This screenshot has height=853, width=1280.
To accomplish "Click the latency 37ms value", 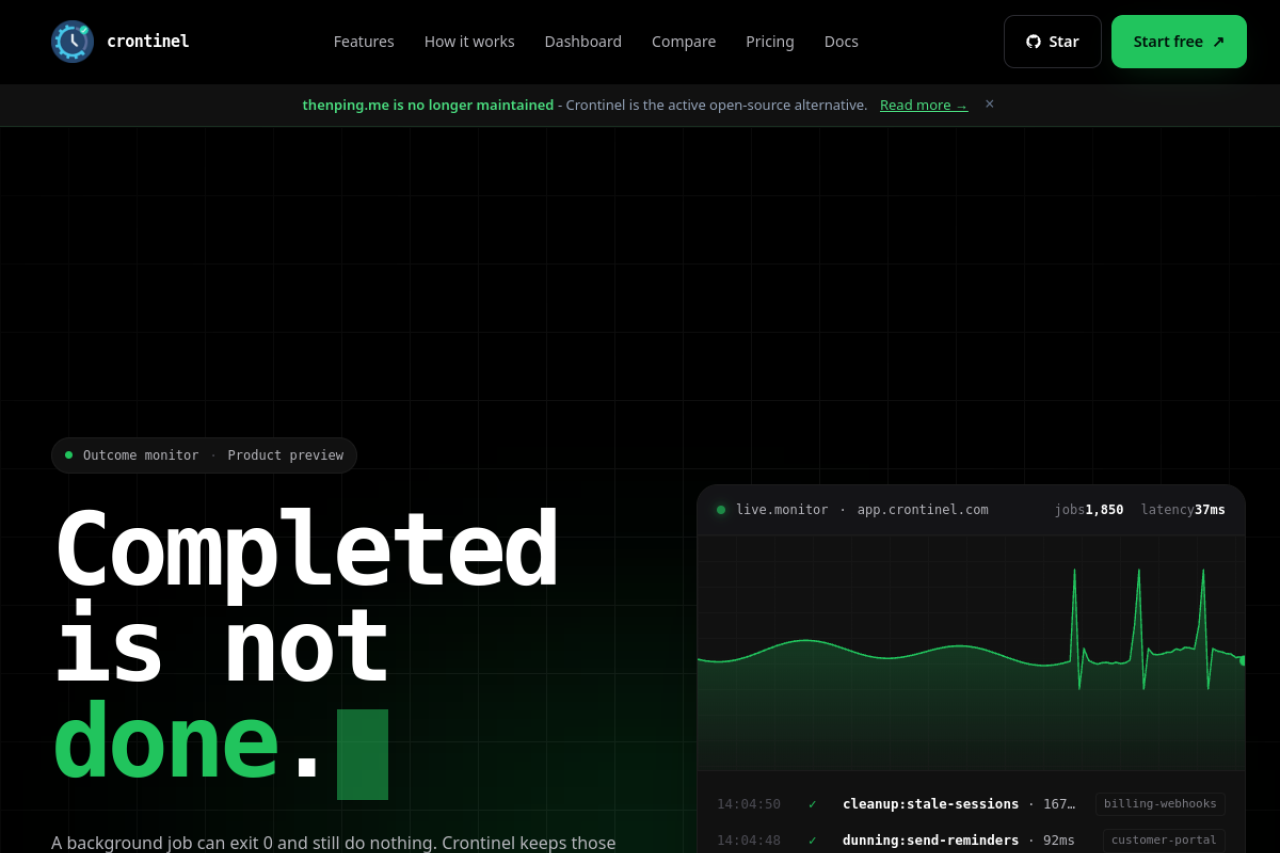I will [1183, 510].
